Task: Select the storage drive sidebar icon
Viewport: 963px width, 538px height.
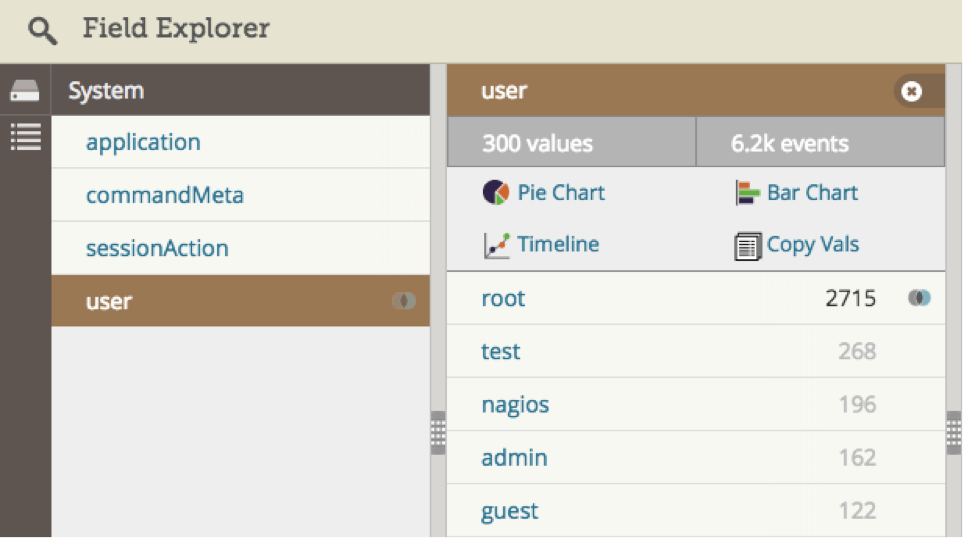Action: (24, 91)
